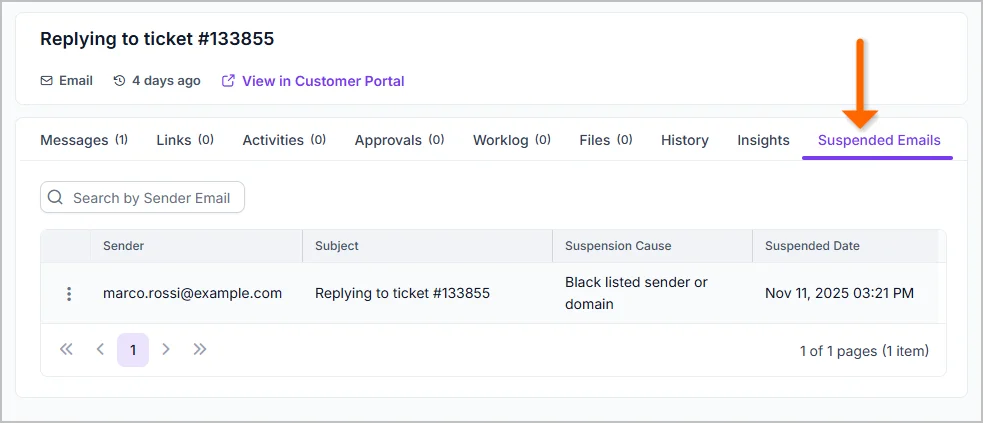Select the Suspended Emails tab
983x423 pixels.
pyautogui.click(x=879, y=140)
